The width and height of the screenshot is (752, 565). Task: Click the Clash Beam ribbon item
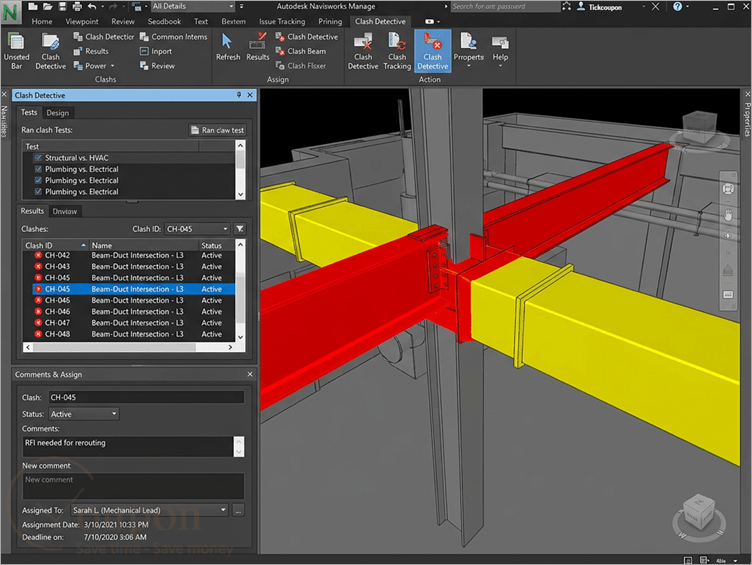click(301, 51)
